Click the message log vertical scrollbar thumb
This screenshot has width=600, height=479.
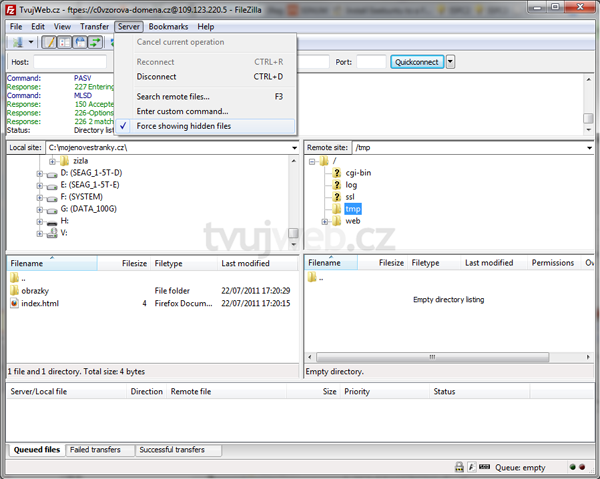pos(588,119)
